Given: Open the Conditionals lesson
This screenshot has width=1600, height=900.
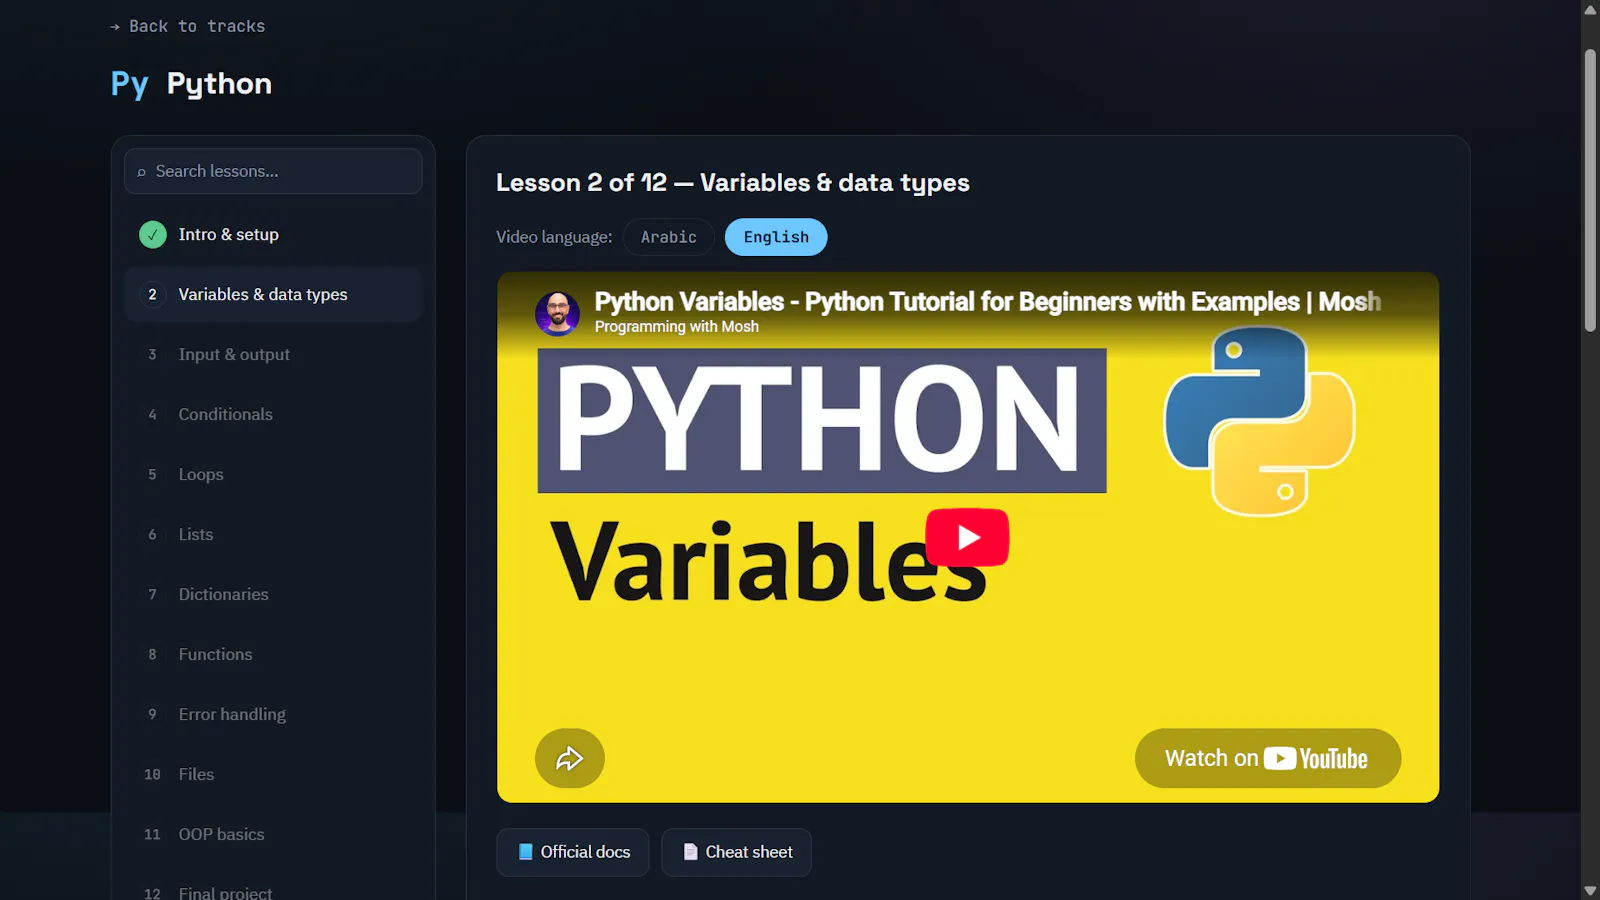Looking at the screenshot, I should 273,414.
